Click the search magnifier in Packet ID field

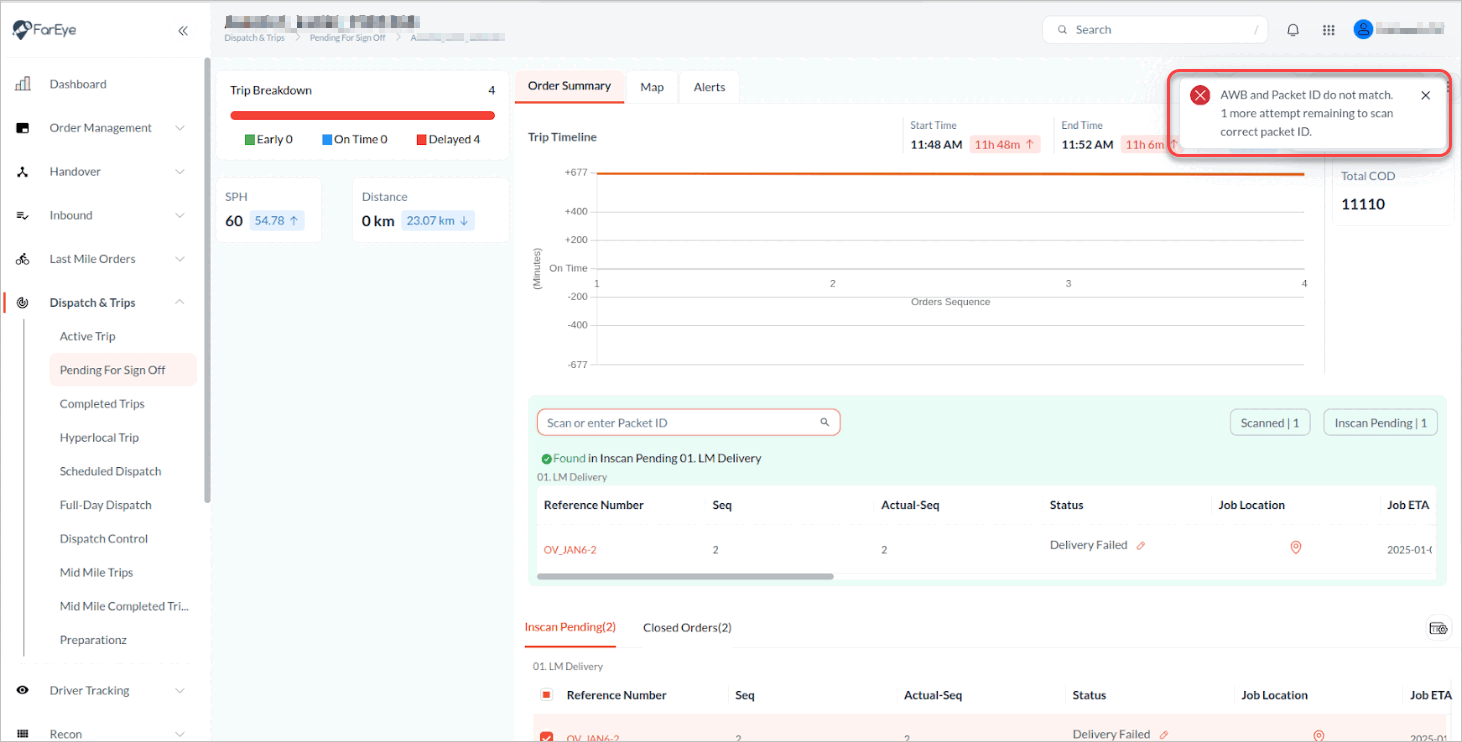click(825, 422)
